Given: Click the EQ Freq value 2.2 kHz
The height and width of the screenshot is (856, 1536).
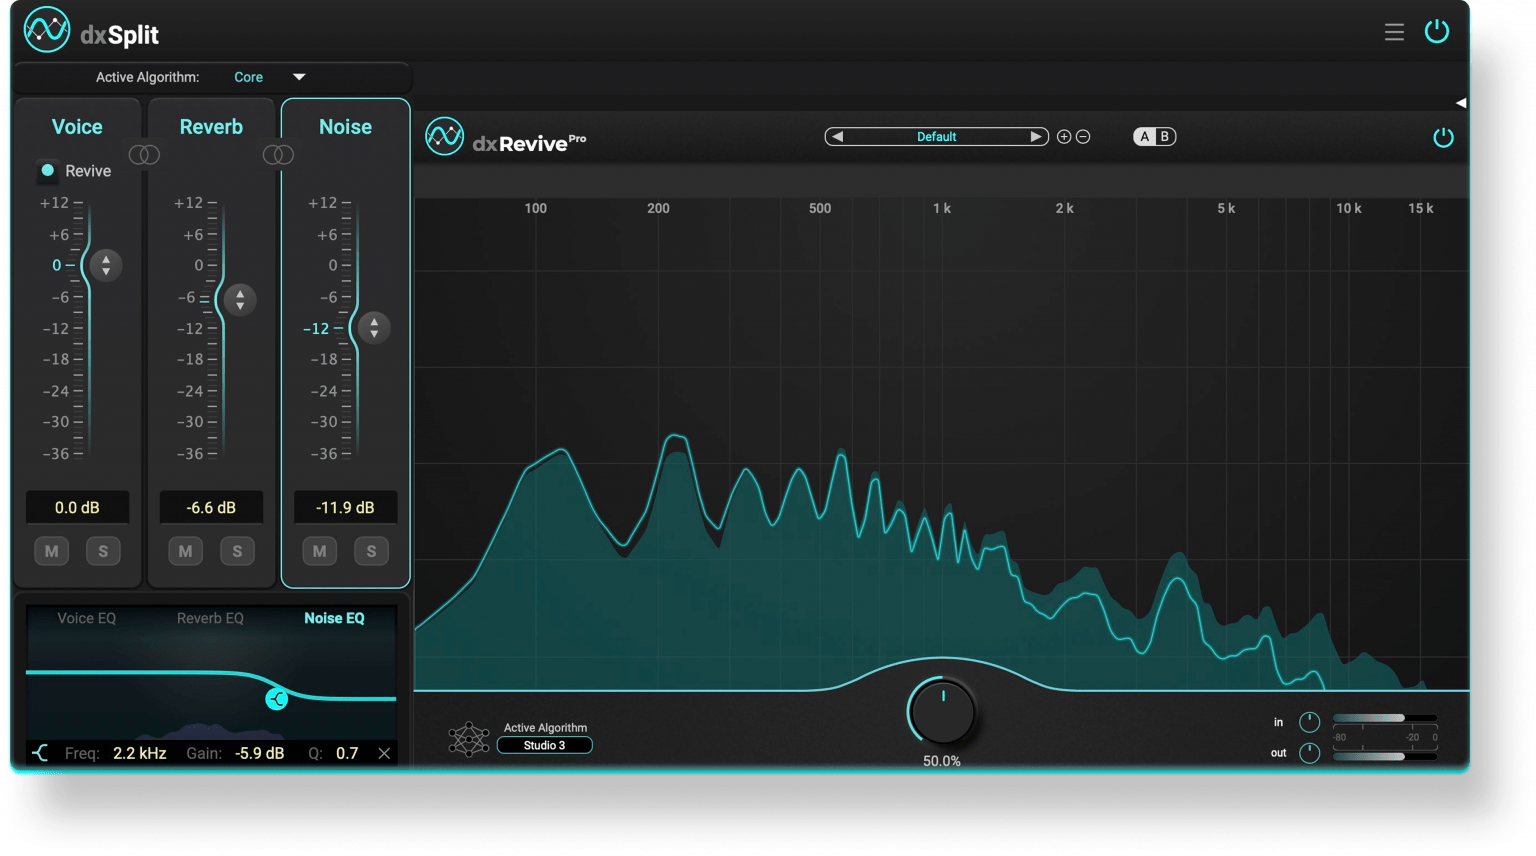Looking at the screenshot, I should (x=140, y=753).
